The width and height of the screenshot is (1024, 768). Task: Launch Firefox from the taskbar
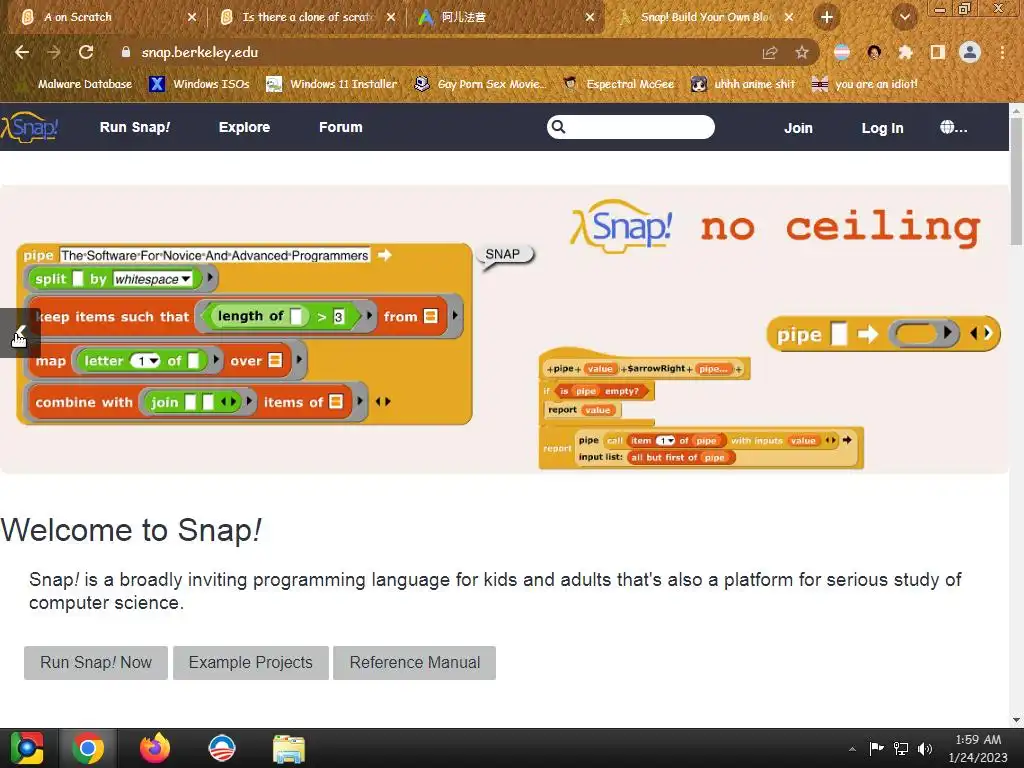click(155, 748)
